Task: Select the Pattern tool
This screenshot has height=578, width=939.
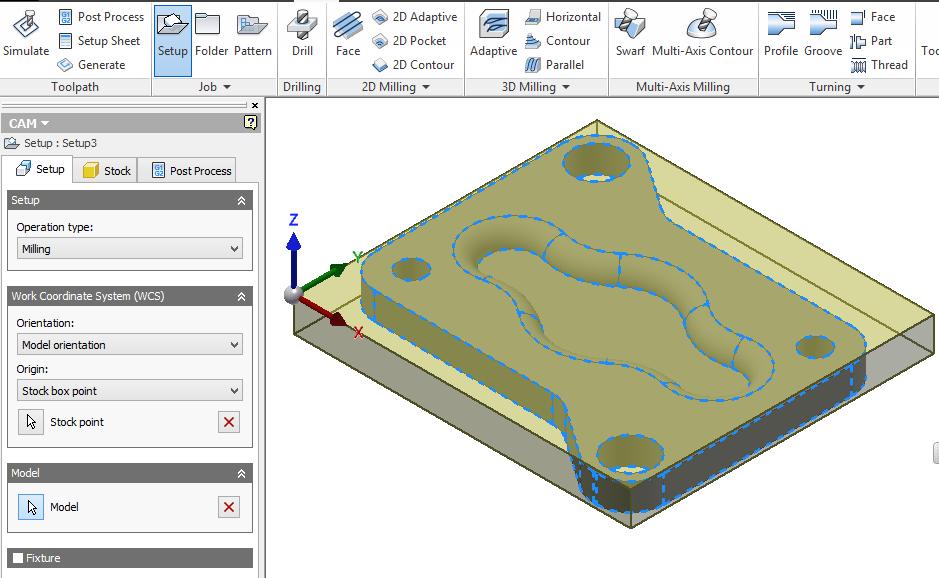Action: coord(253,35)
